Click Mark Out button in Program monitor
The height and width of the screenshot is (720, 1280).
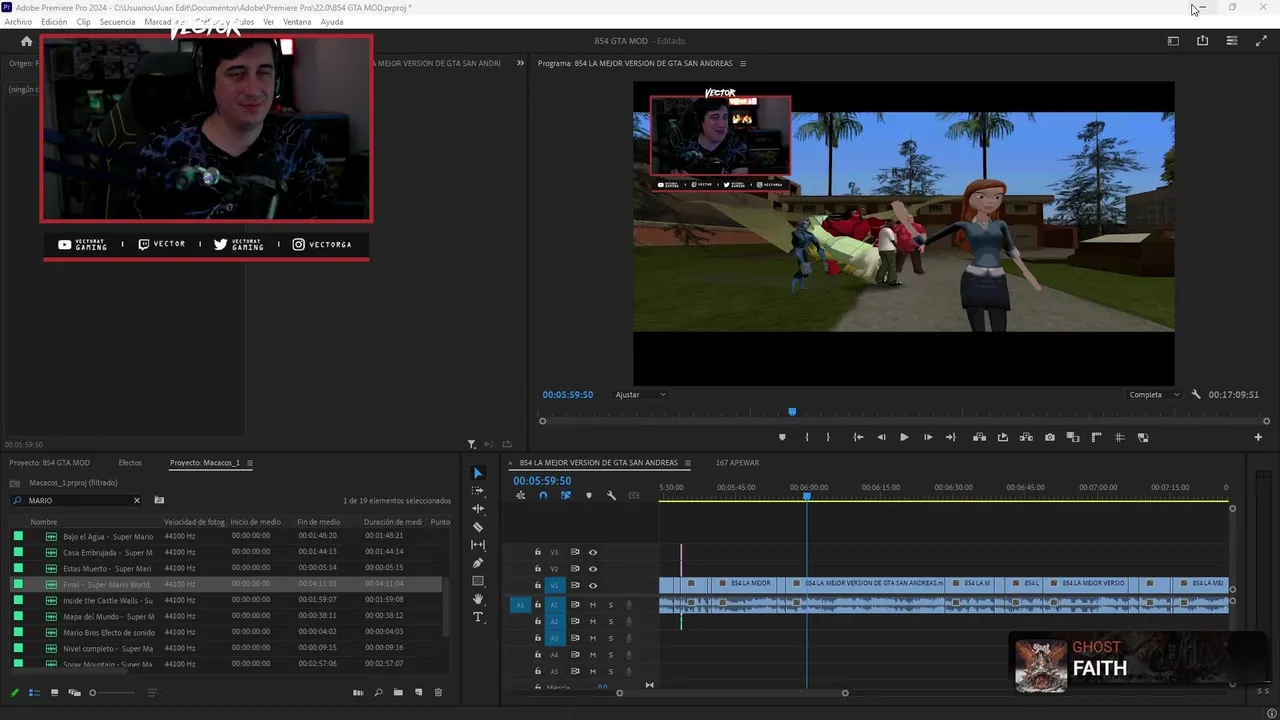[x=828, y=437]
